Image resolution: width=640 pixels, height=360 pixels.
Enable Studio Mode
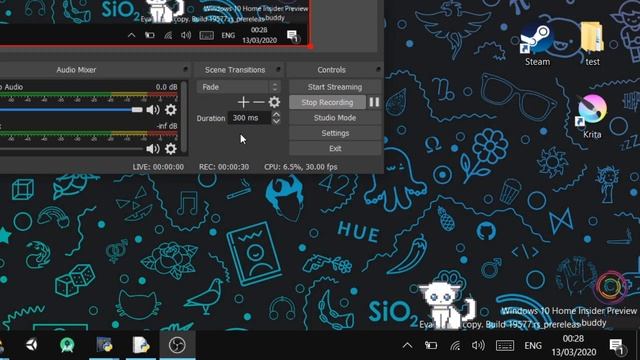[x=335, y=118]
